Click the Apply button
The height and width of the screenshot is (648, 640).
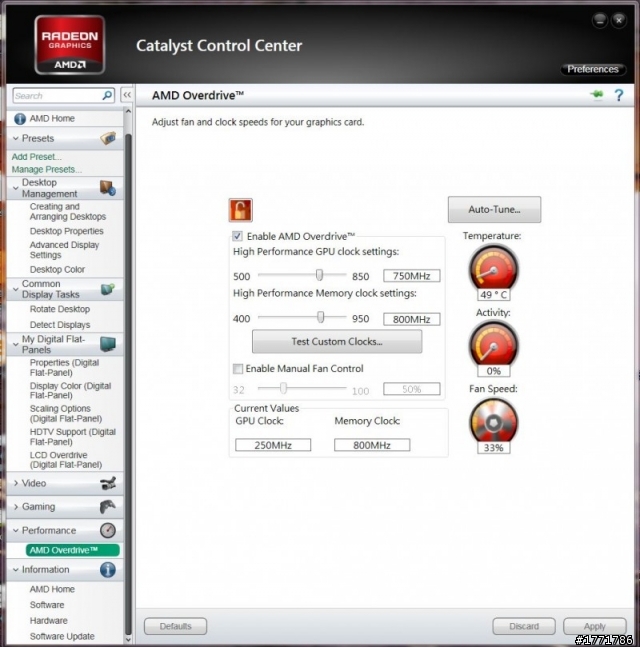(594, 626)
